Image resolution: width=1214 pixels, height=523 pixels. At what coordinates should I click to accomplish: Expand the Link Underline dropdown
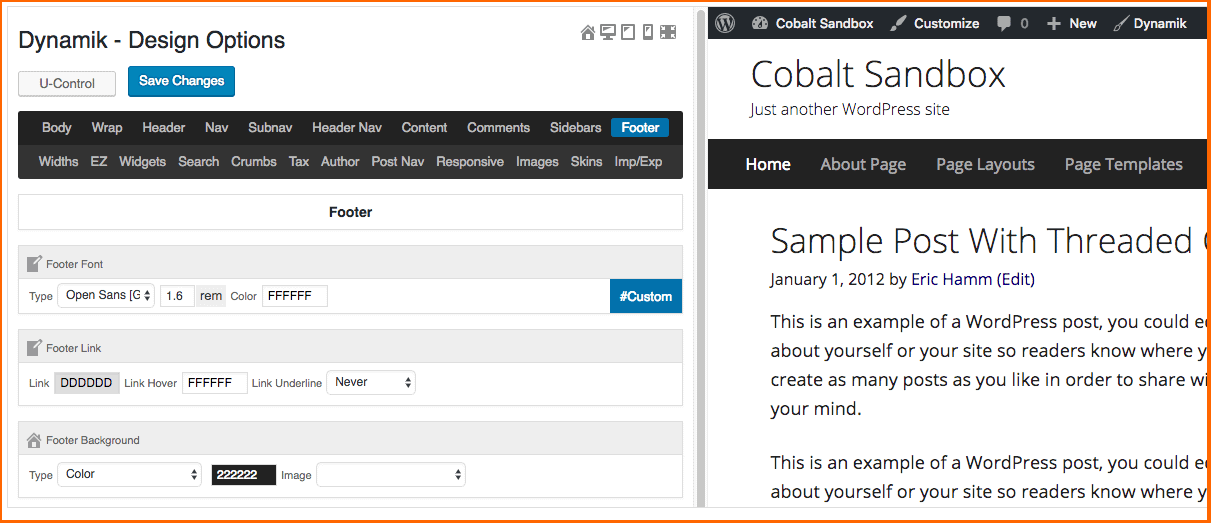pyautogui.click(x=371, y=382)
